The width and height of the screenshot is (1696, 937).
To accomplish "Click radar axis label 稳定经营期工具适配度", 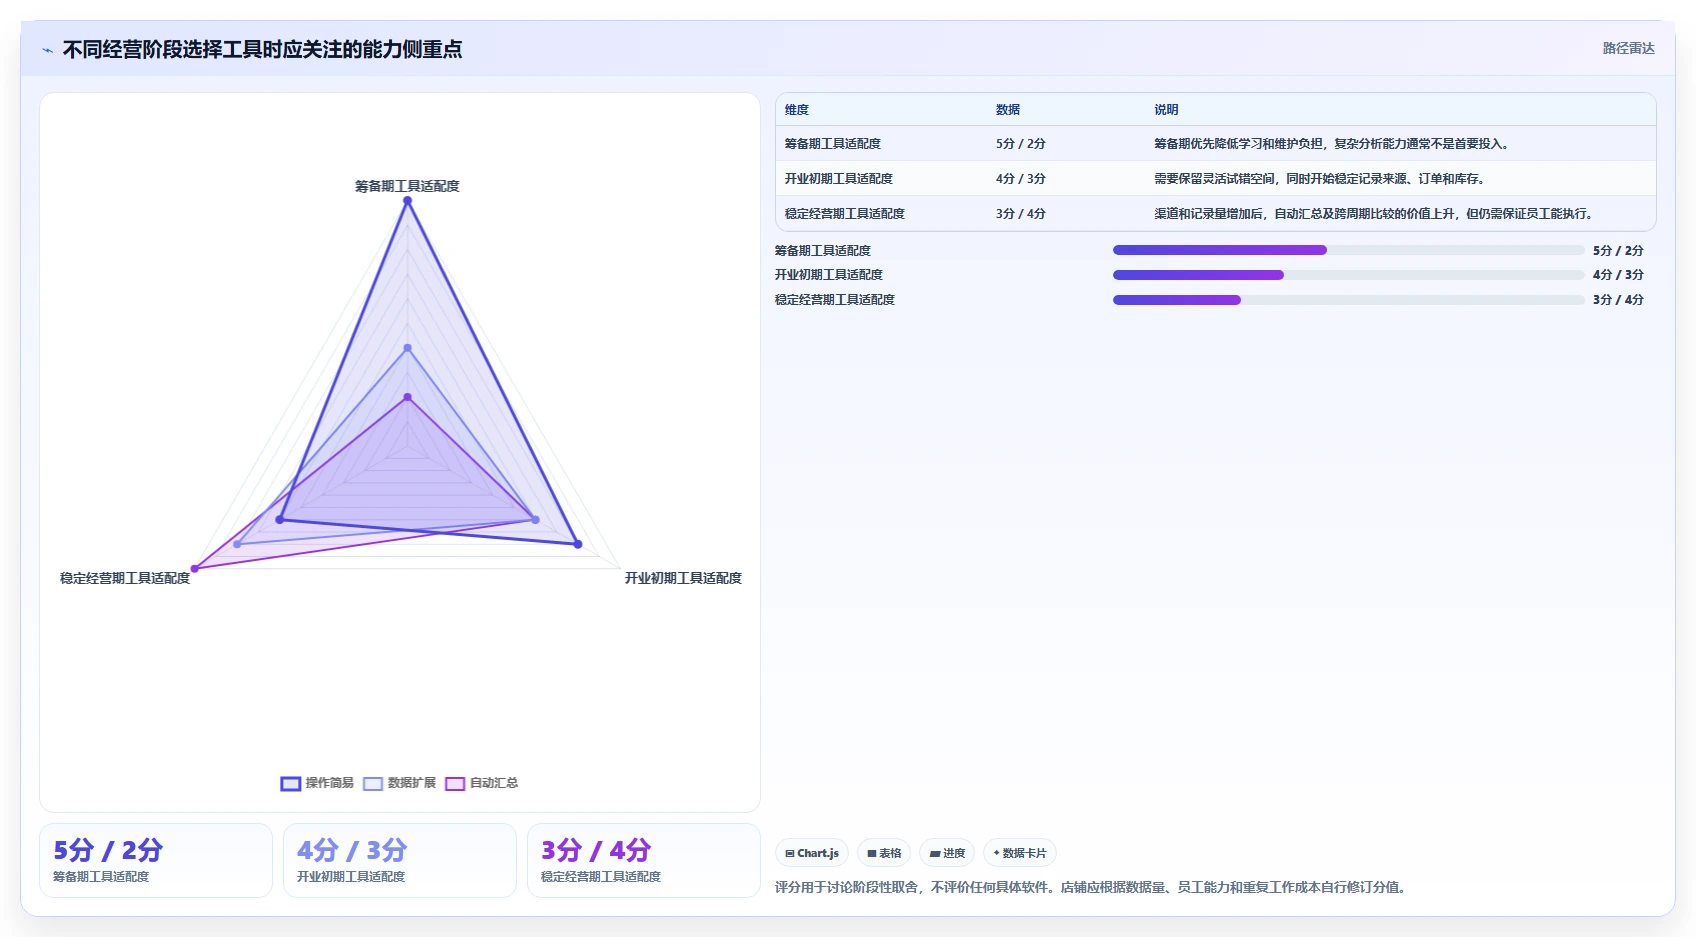I will coord(125,578).
